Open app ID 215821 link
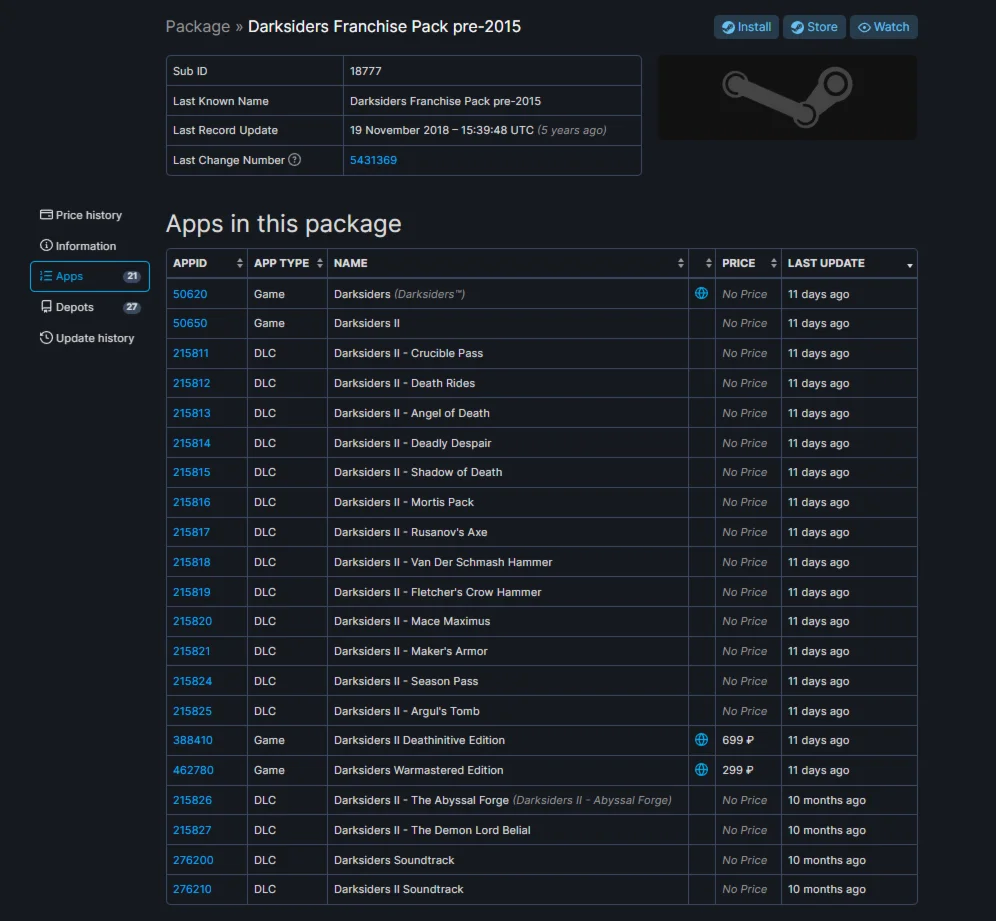Image resolution: width=996 pixels, height=921 pixels. (x=191, y=651)
